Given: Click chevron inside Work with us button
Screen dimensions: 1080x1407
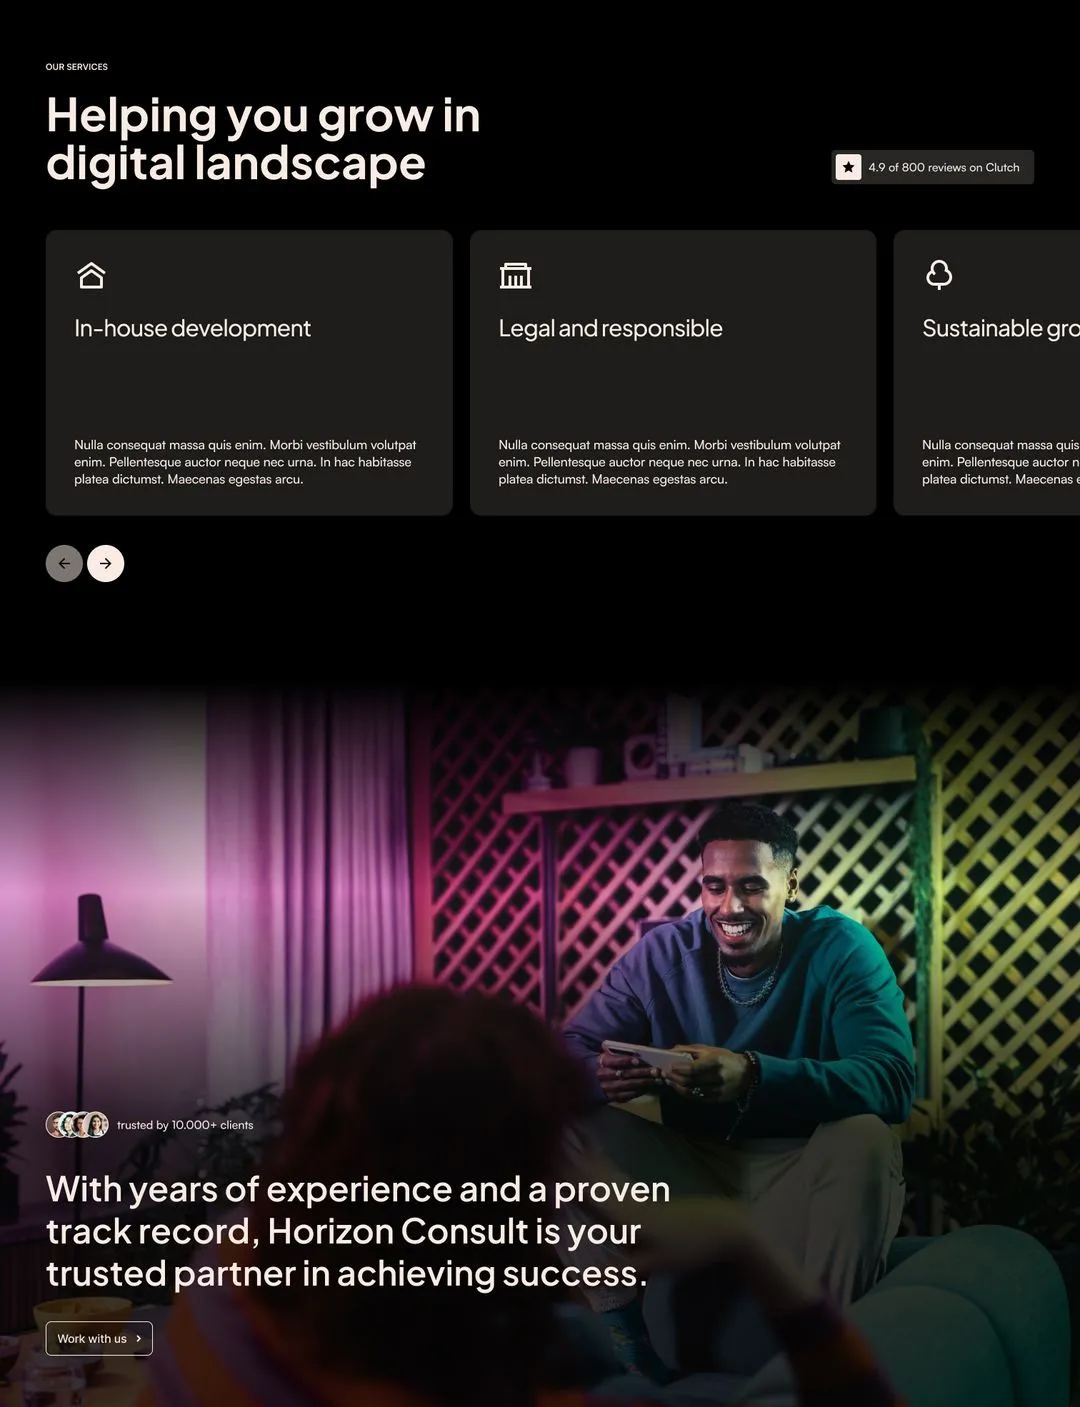Looking at the screenshot, I should click(x=138, y=1338).
